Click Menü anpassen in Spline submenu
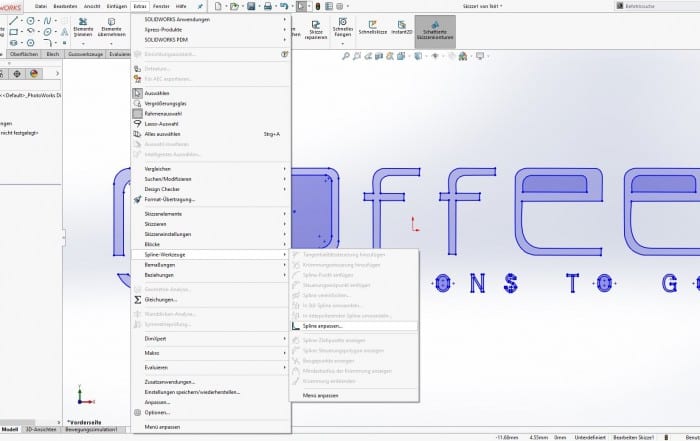 tap(354, 395)
